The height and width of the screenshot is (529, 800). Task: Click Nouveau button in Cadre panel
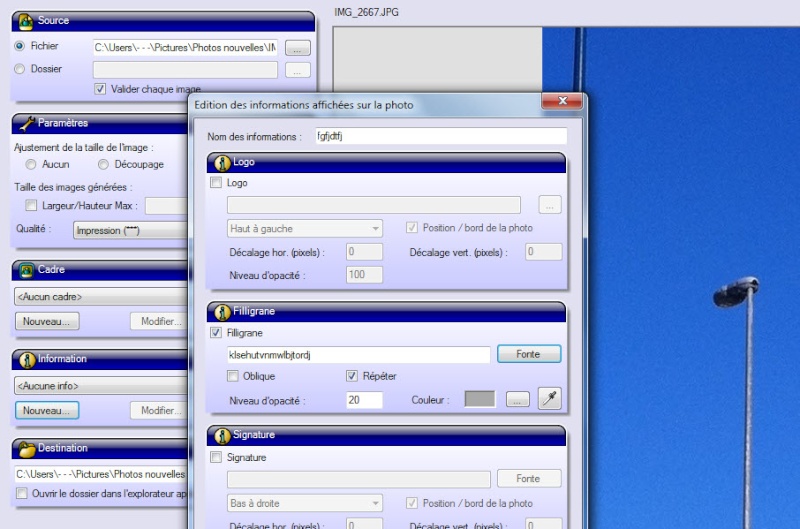point(46,321)
